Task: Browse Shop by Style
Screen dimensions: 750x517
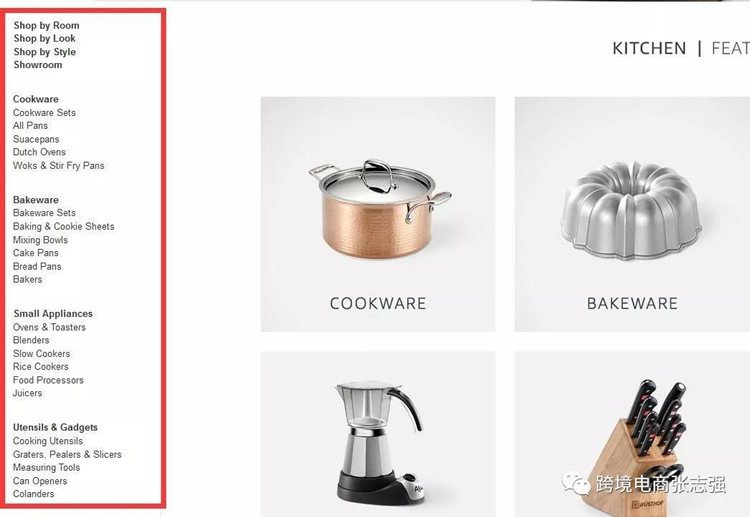Action: coord(44,52)
